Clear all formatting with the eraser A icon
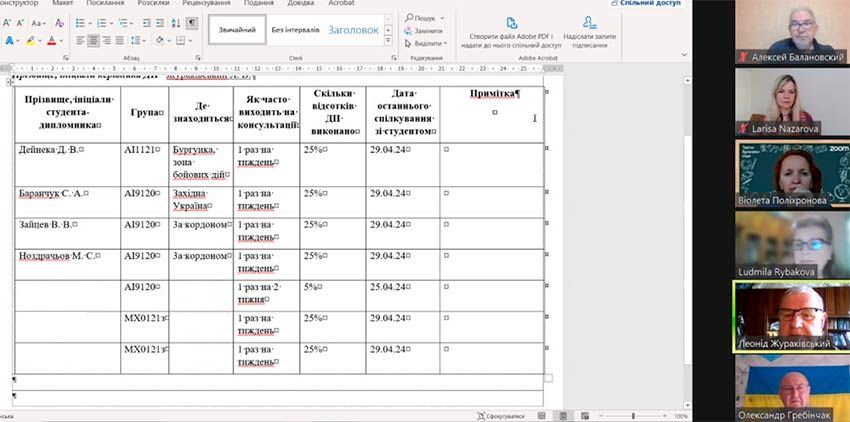Image resolution: width=850 pixels, height=422 pixels. click(x=59, y=23)
